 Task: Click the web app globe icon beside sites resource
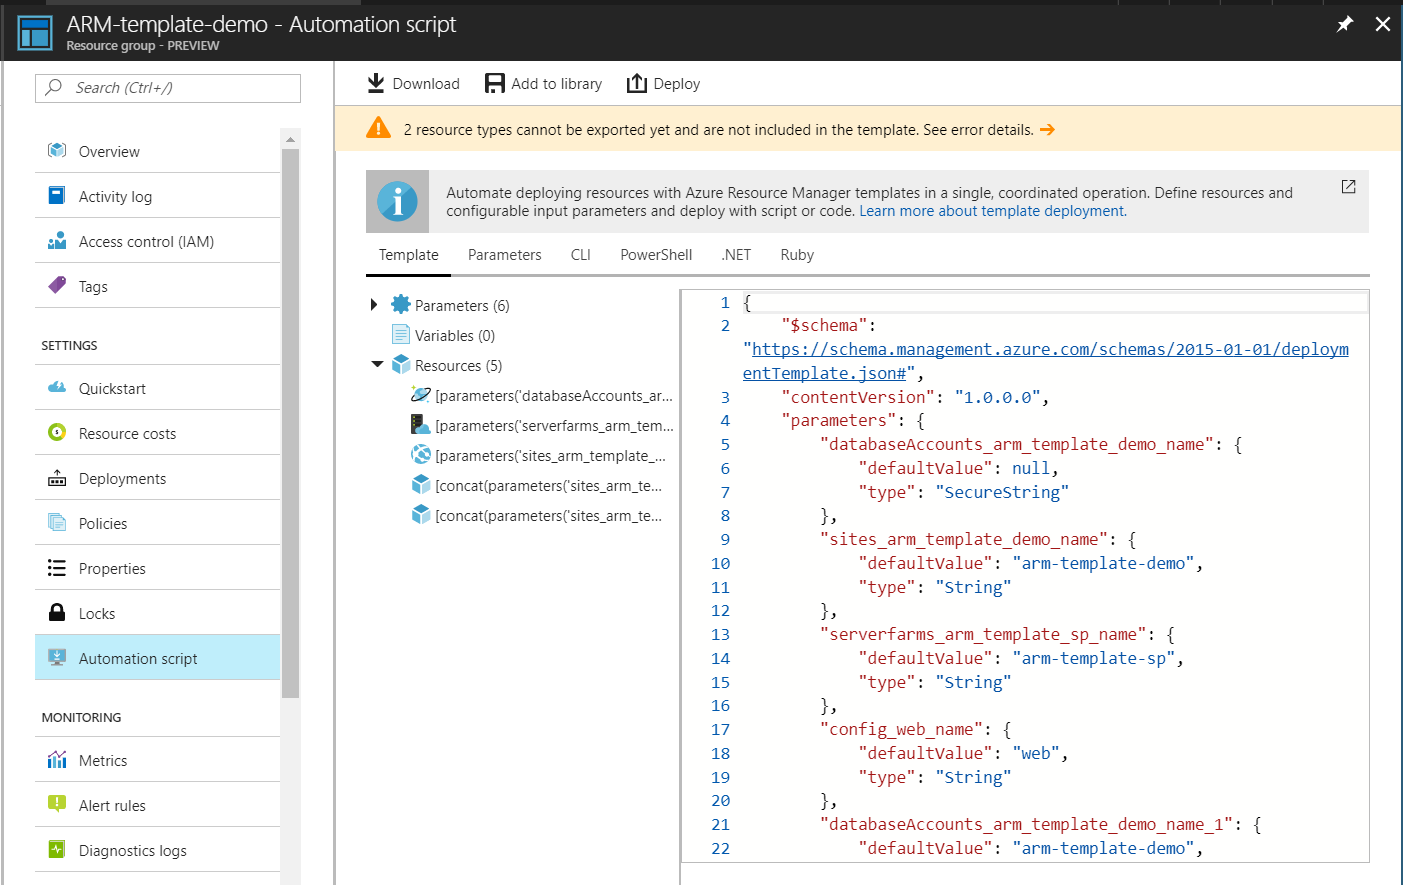(420, 454)
